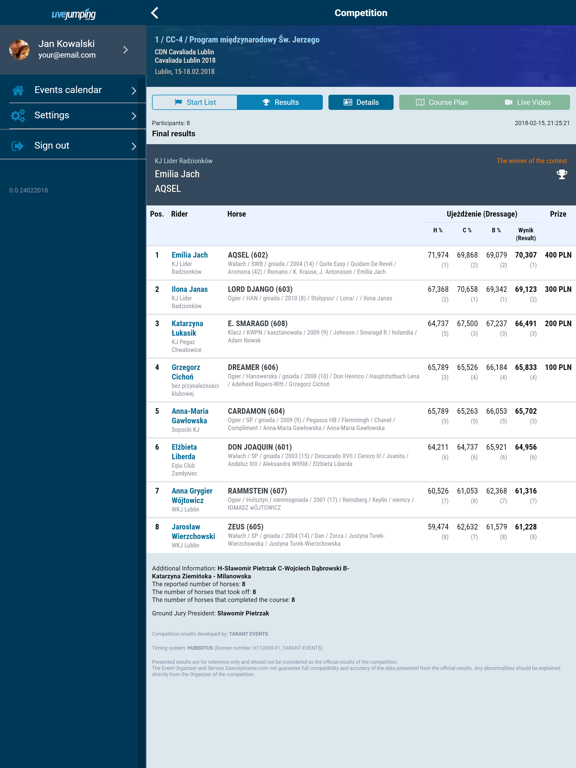Select horse DON JOAQUIN (601)
Image resolution: width=576 pixels, height=768 pixels.
[x=260, y=447]
